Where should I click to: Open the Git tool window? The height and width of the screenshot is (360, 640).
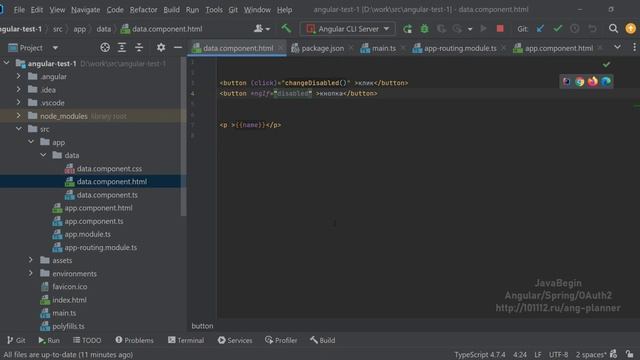(16, 340)
